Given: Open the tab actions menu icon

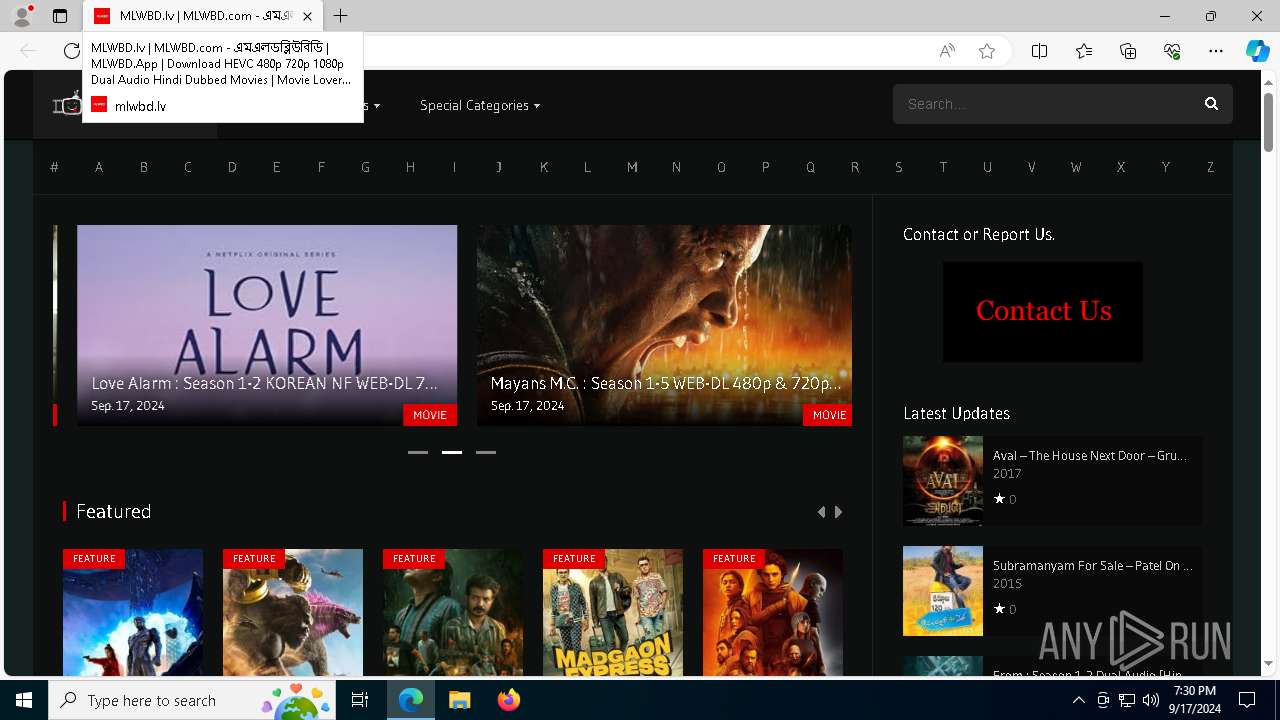Looking at the screenshot, I should coord(60,16).
